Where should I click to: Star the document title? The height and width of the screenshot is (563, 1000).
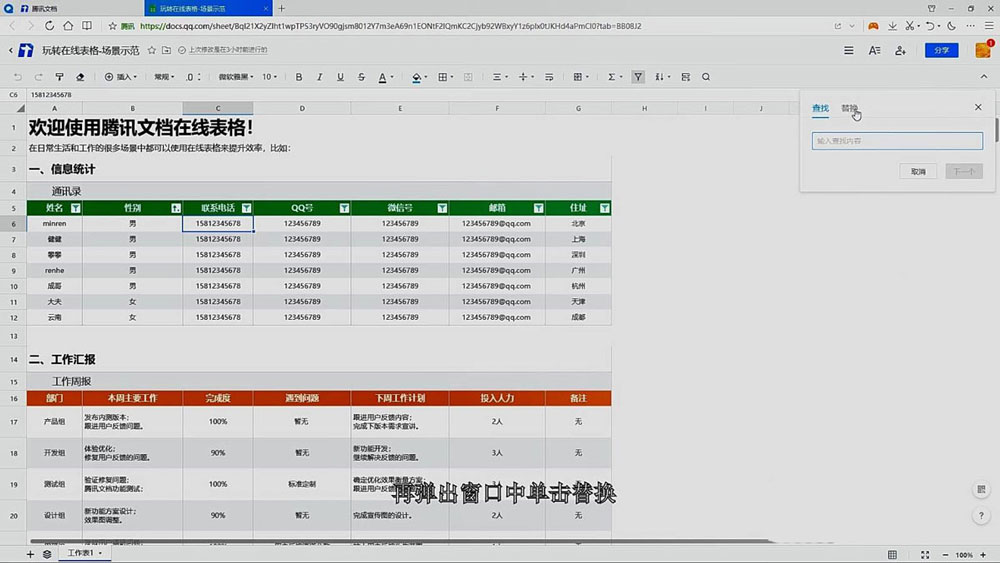point(152,50)
